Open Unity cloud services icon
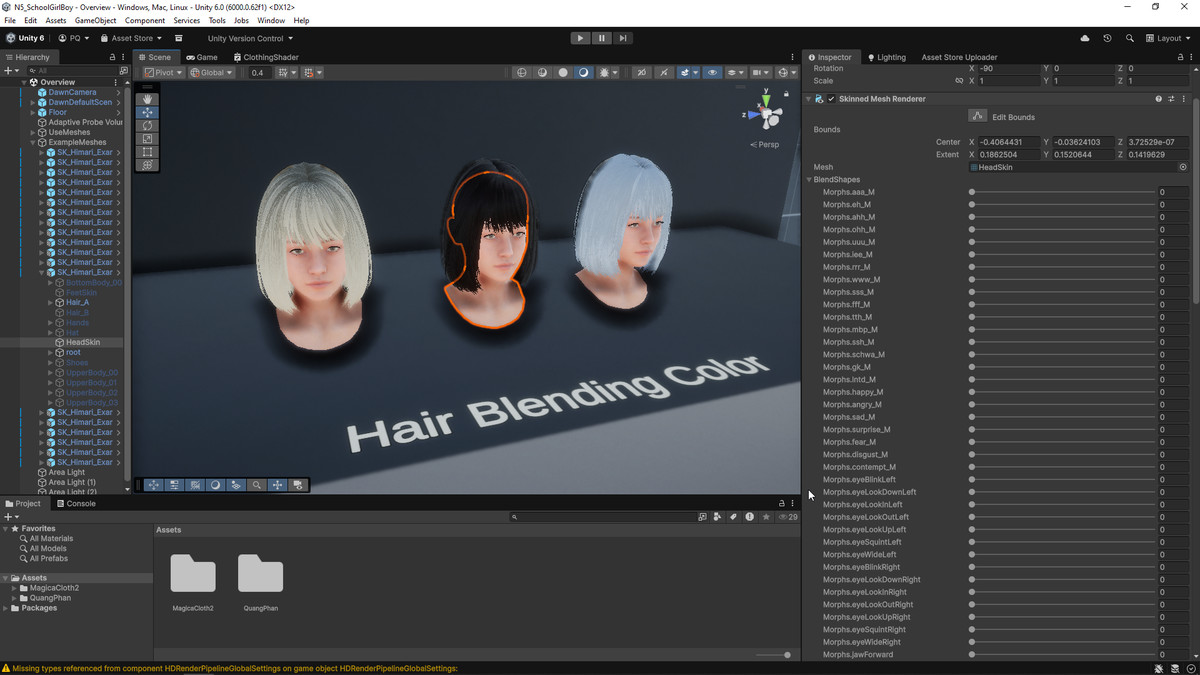Screen dimensions: 1200x675 click(x=1085, y=38)
